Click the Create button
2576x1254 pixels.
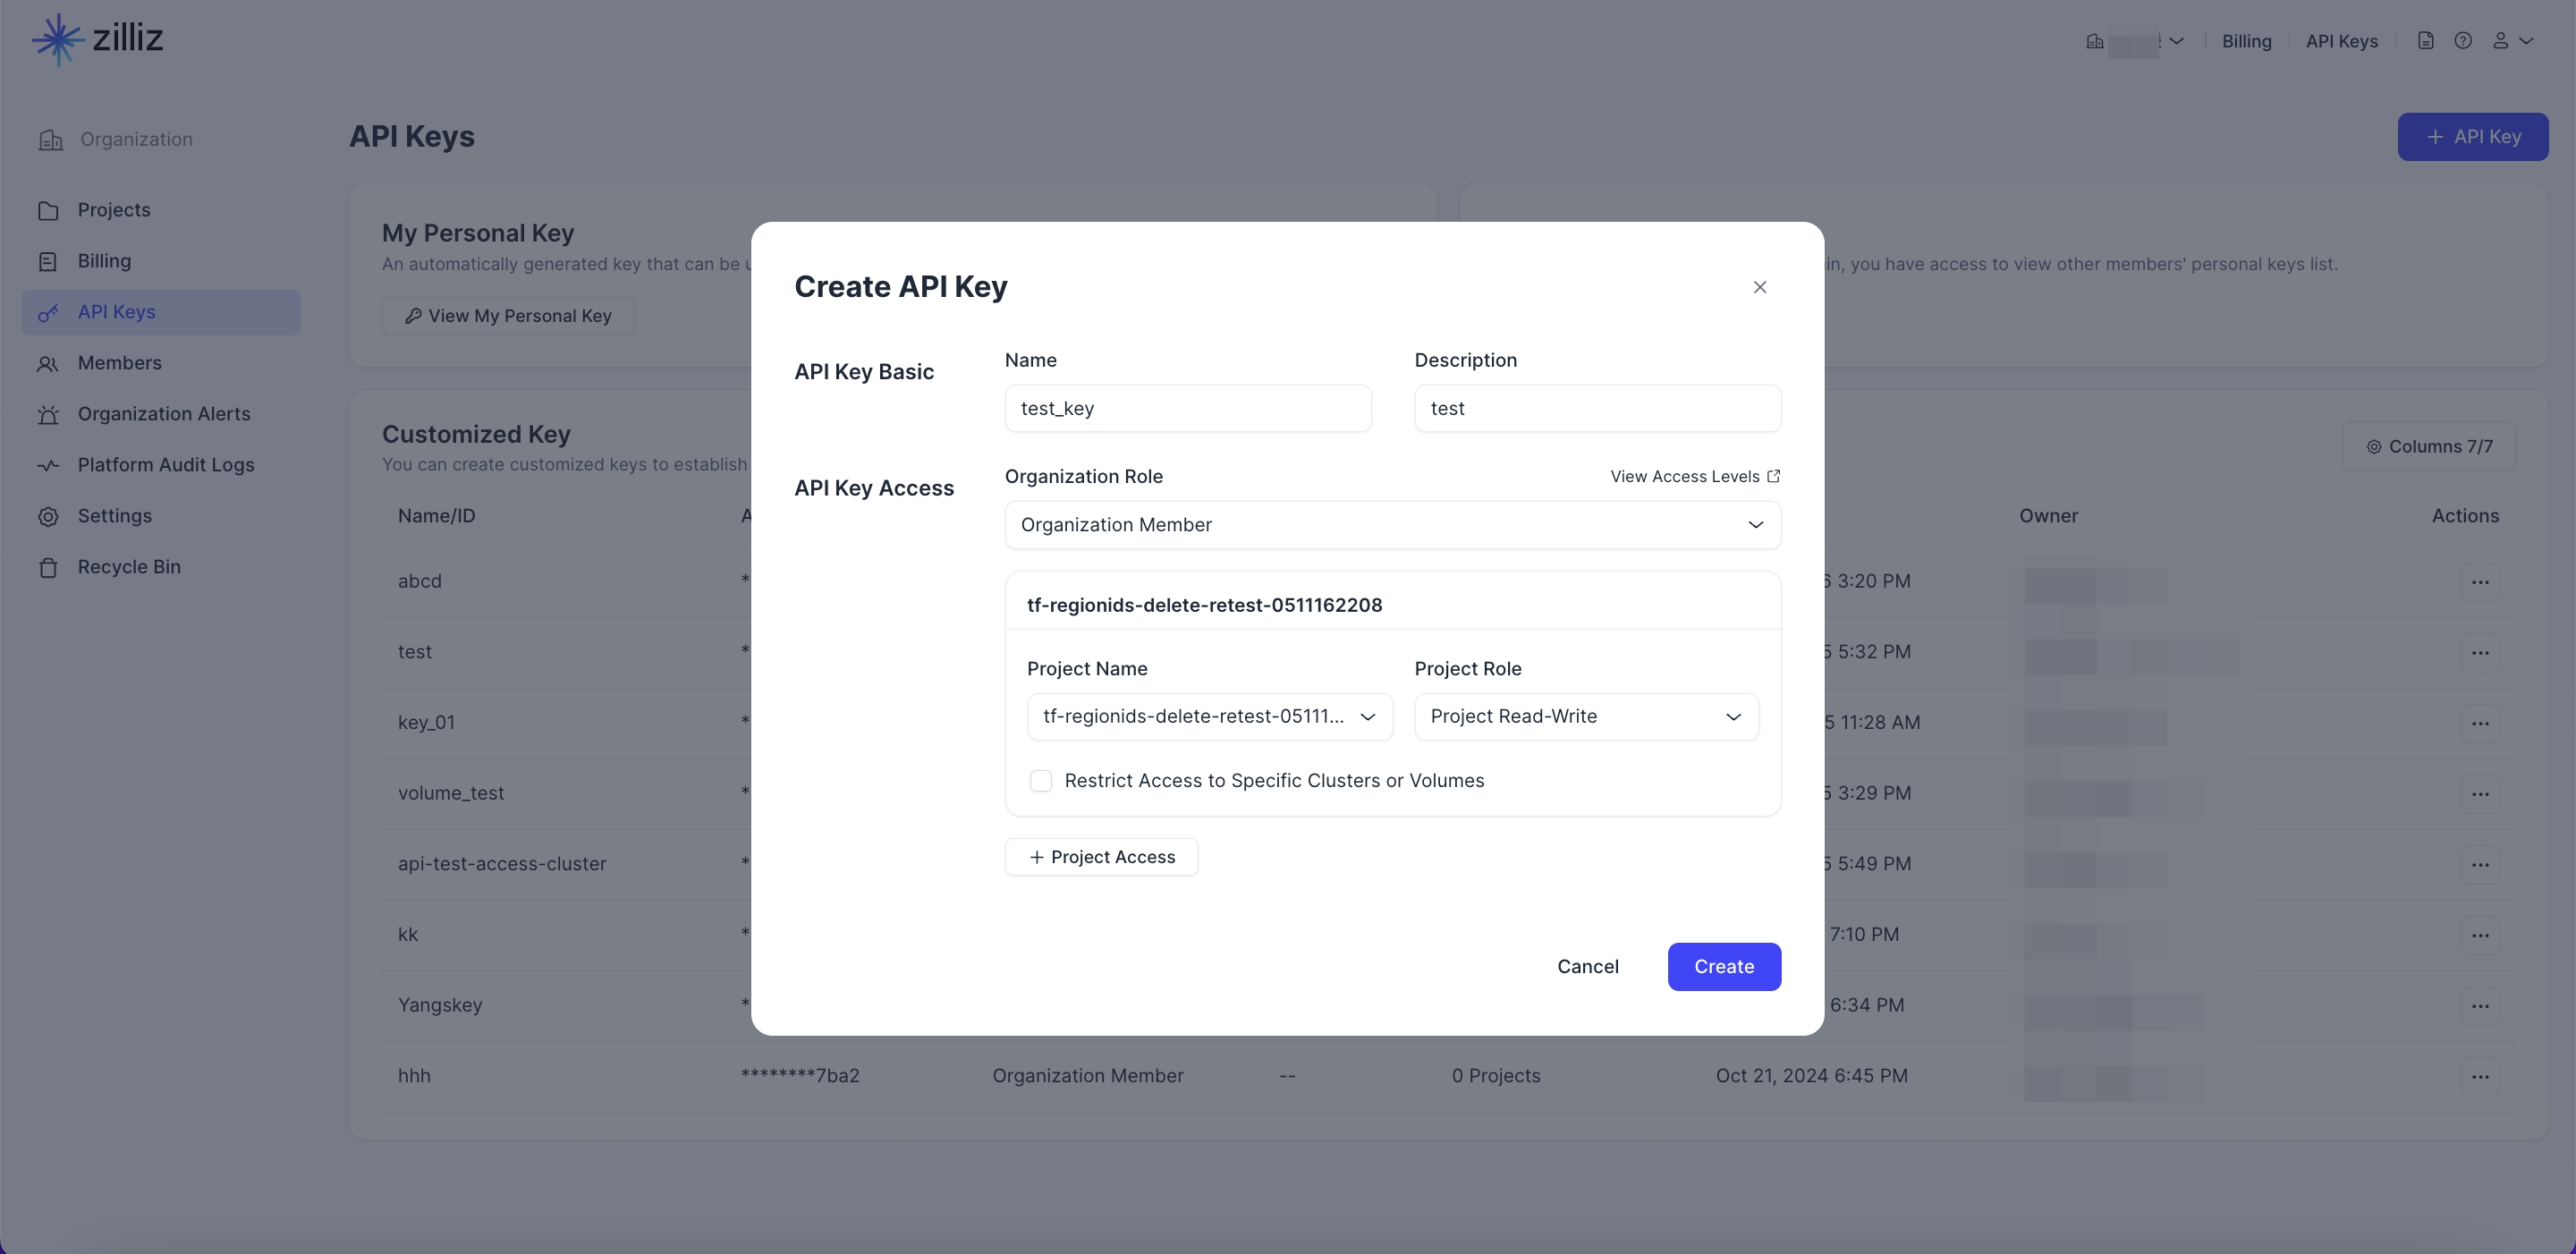[x=1724, y=967]
